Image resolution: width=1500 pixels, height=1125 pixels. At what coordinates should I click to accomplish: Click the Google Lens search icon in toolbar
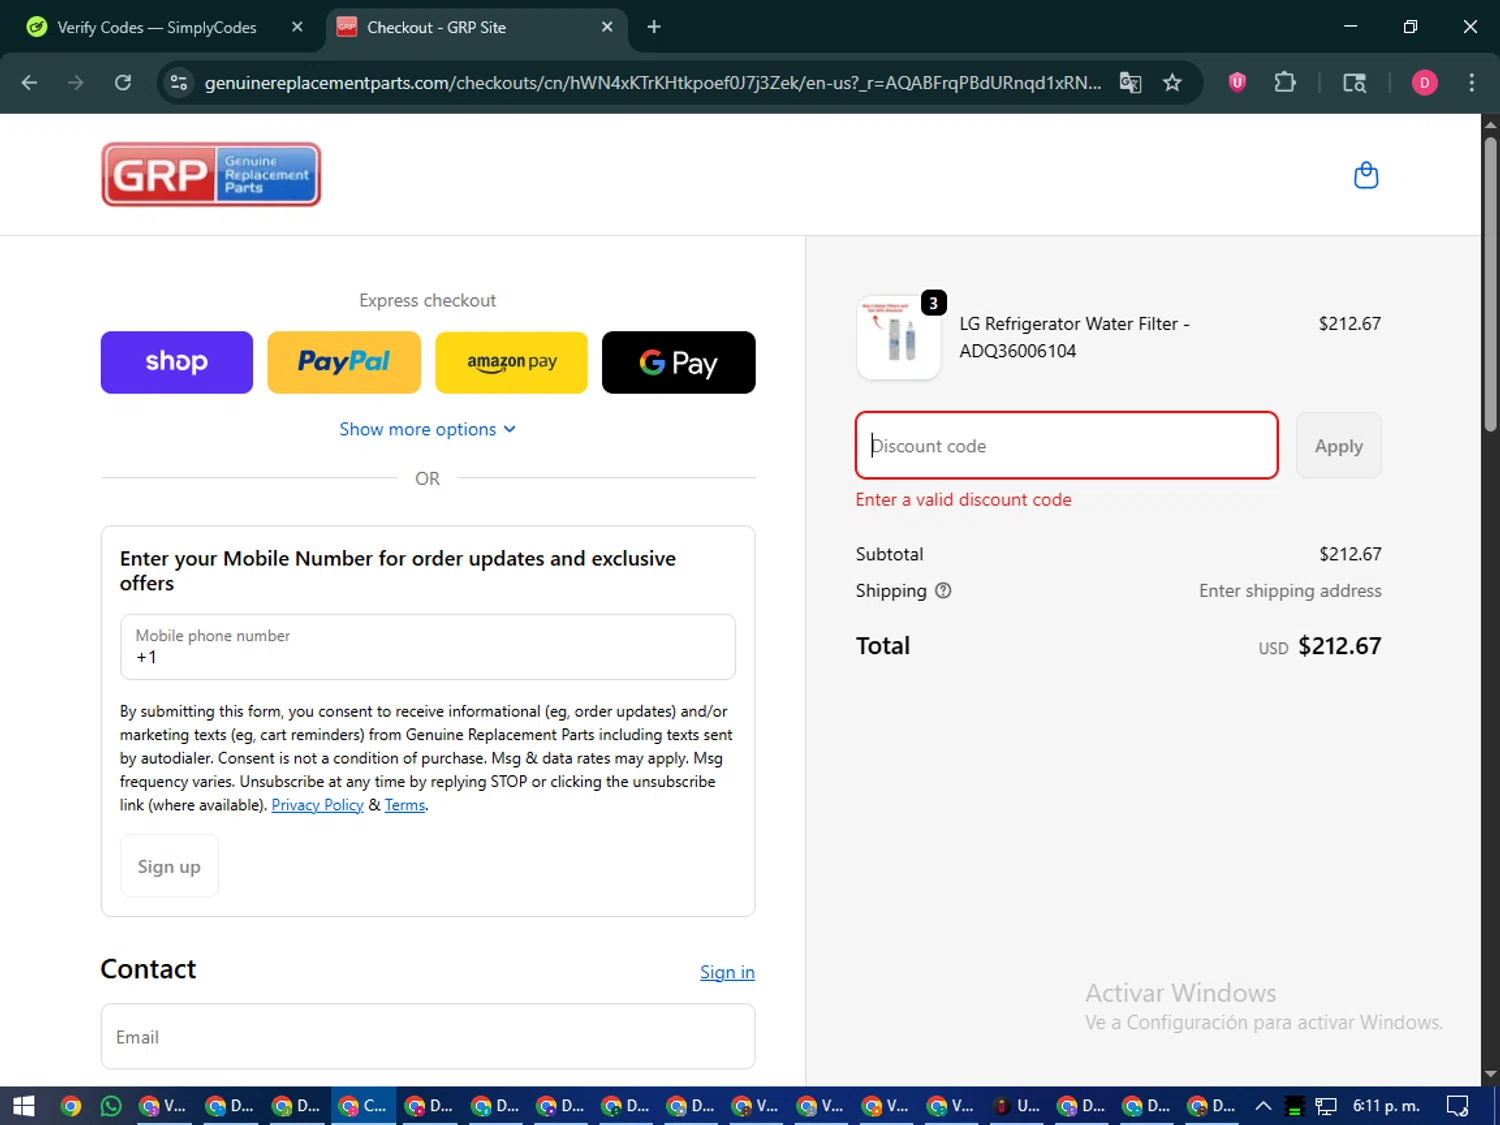[x=1354, y=82]
